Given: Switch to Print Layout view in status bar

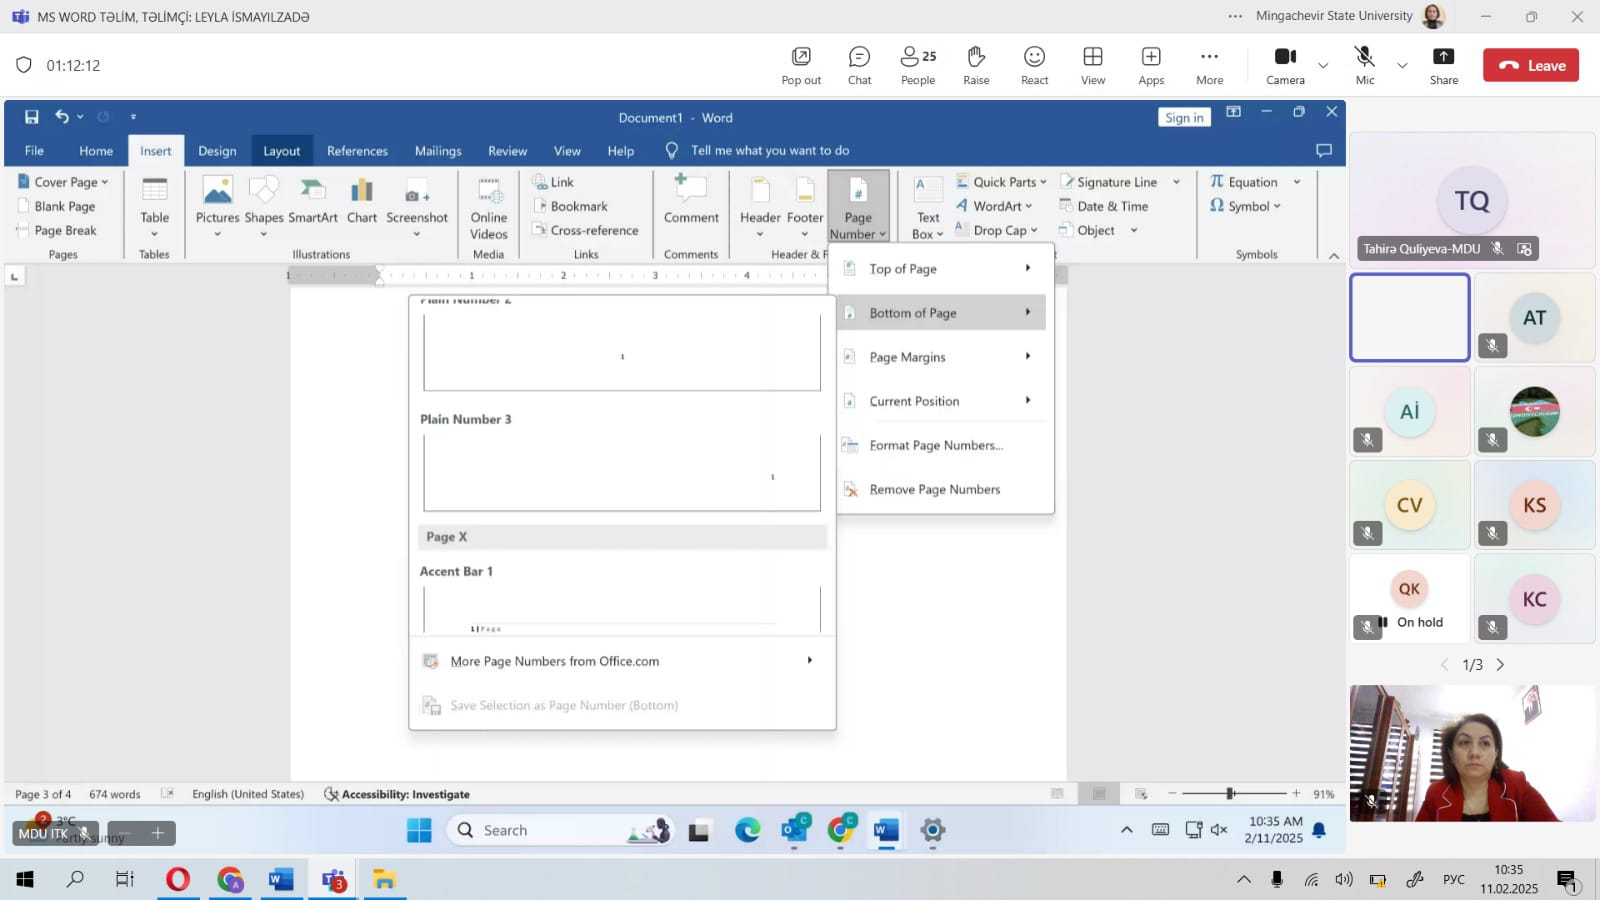Looking at the screenshot, I should (1099, 794).
